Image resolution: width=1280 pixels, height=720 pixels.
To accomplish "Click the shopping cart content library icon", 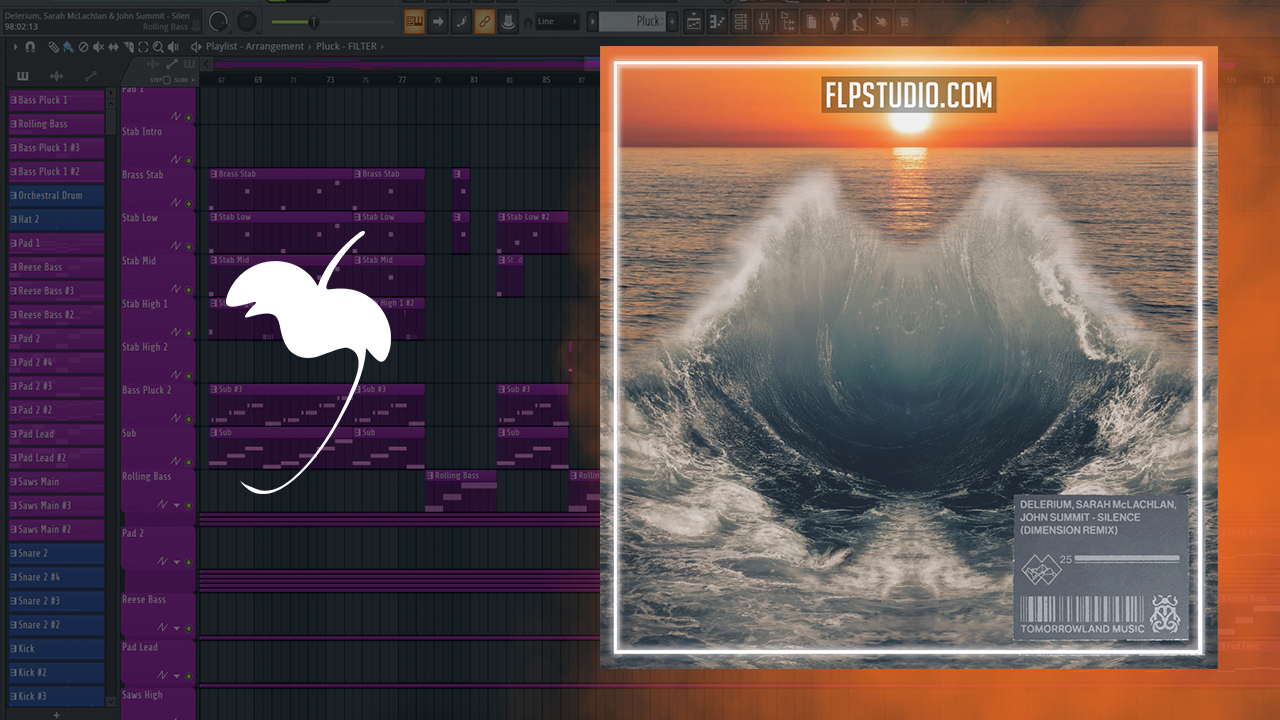I will pyautogui.click(x=905, y=21).
